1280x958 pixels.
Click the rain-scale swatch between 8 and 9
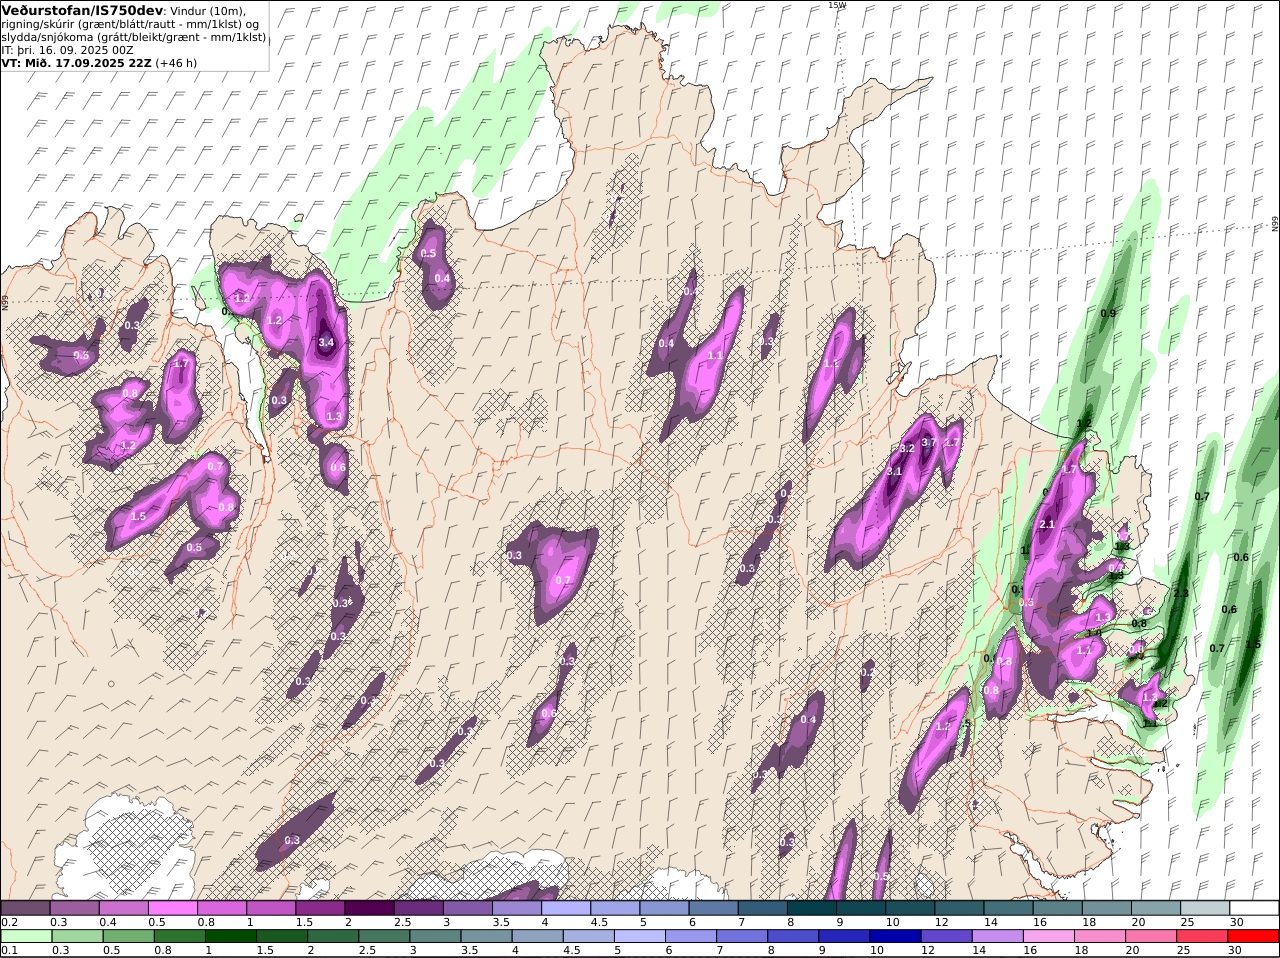pos(794,936)
